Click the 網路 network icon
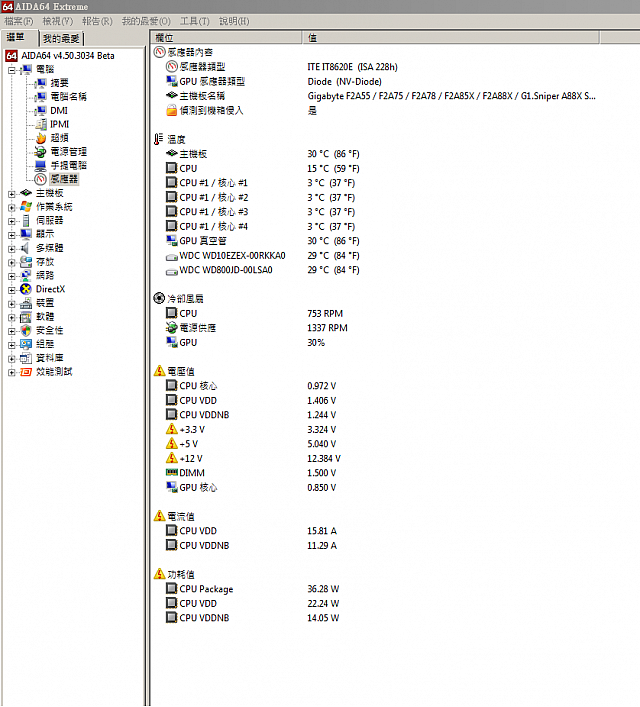The image size is (640, 707). pyautogui.click(x=26, y=276)
